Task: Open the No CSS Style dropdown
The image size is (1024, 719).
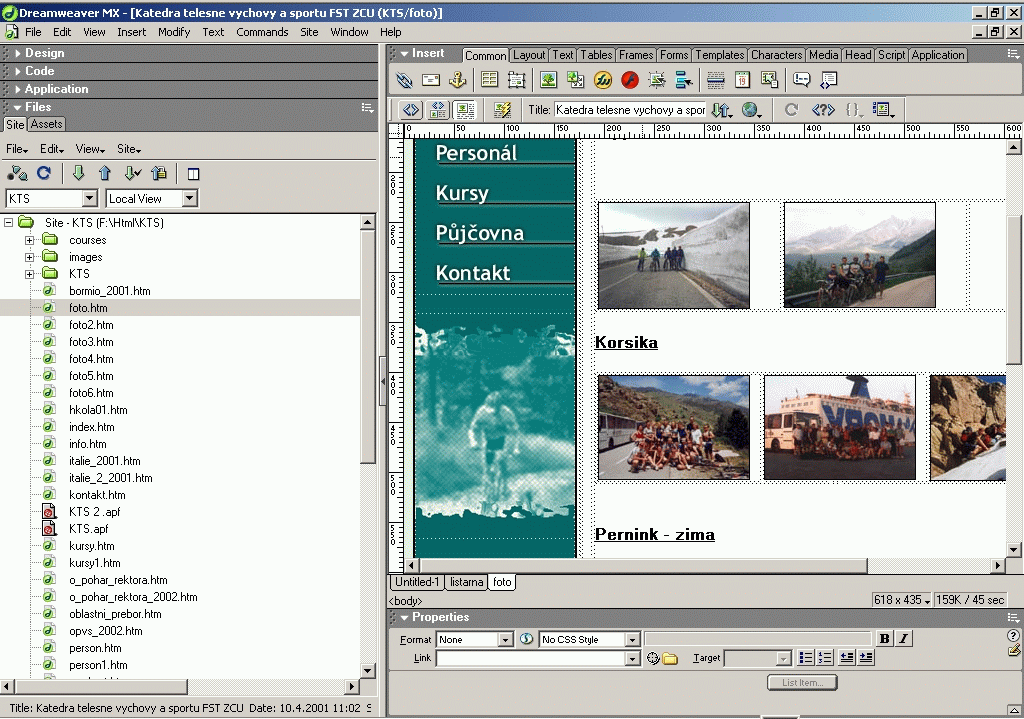Action: click(x=632, y=640)
